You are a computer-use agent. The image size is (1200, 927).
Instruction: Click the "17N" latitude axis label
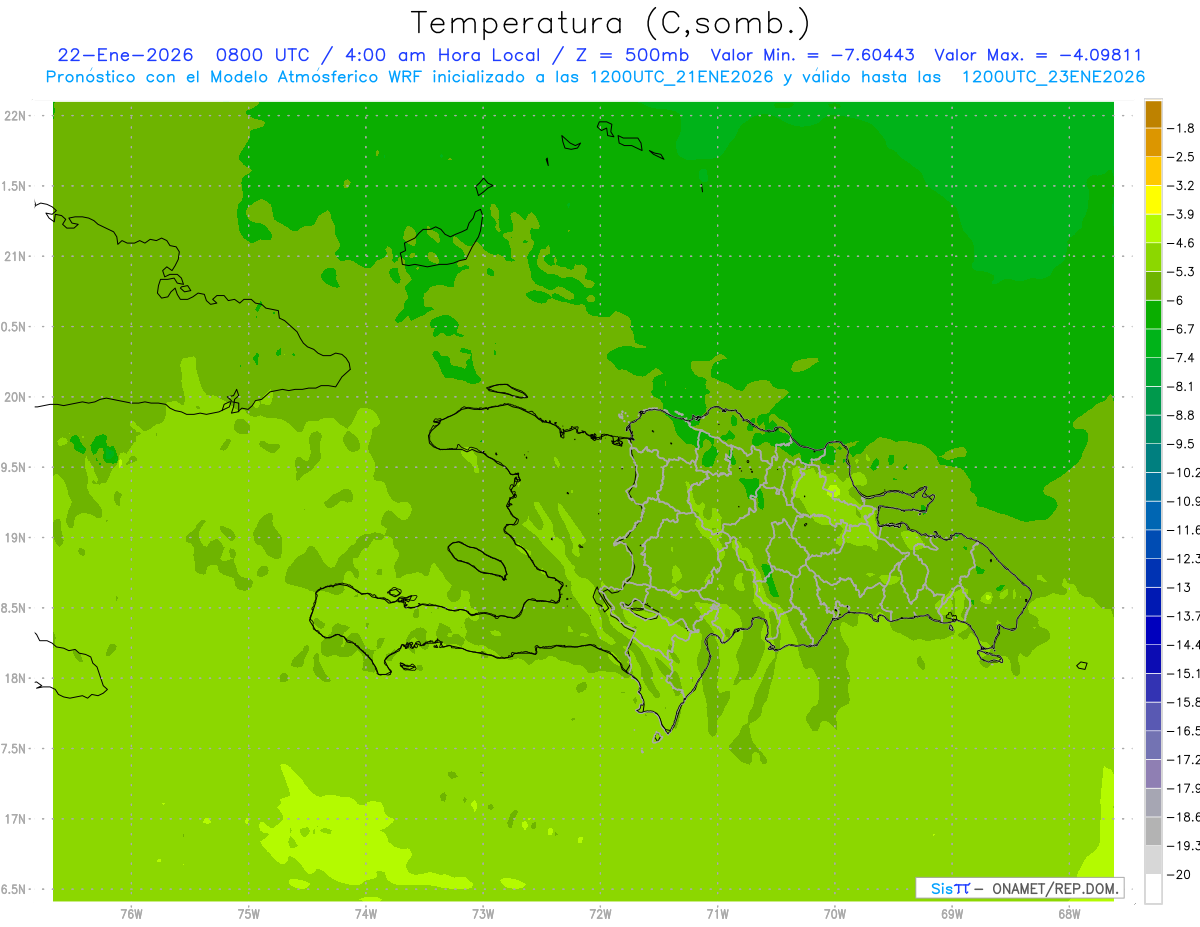pyautogui.click(x=16, y=819)
